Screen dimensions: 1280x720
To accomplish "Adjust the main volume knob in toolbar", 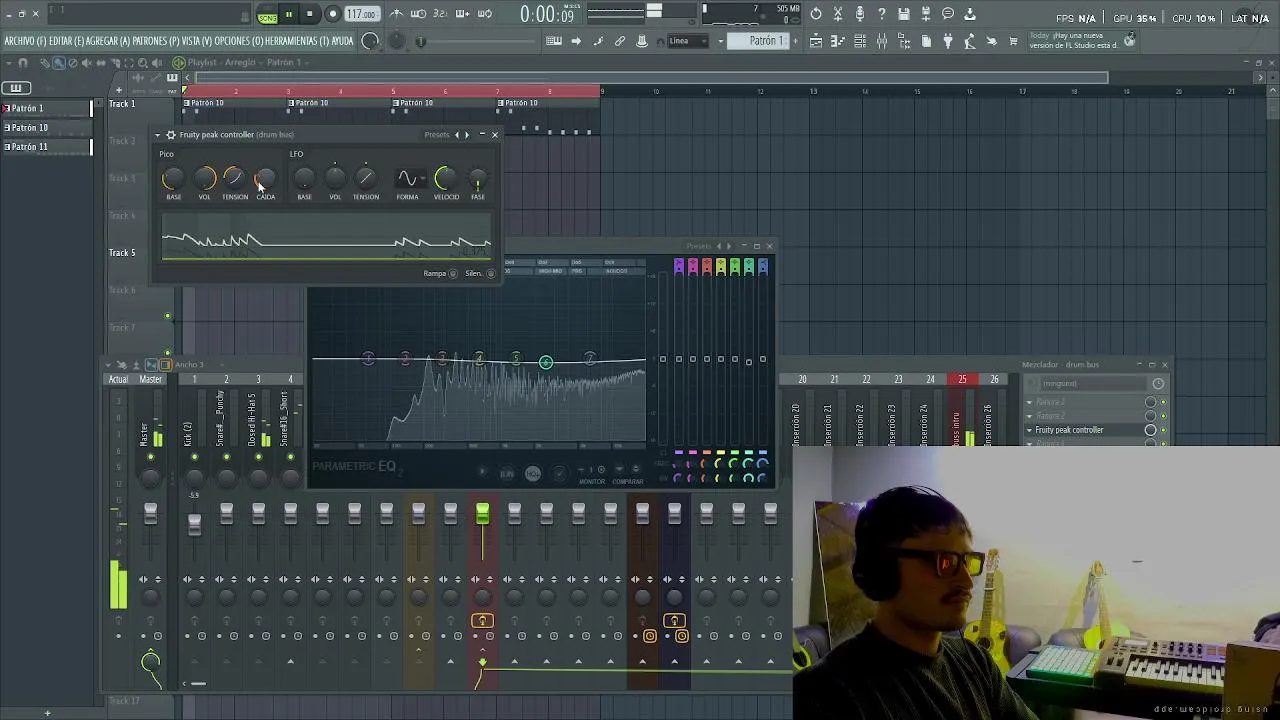I will tap(371, 41).
